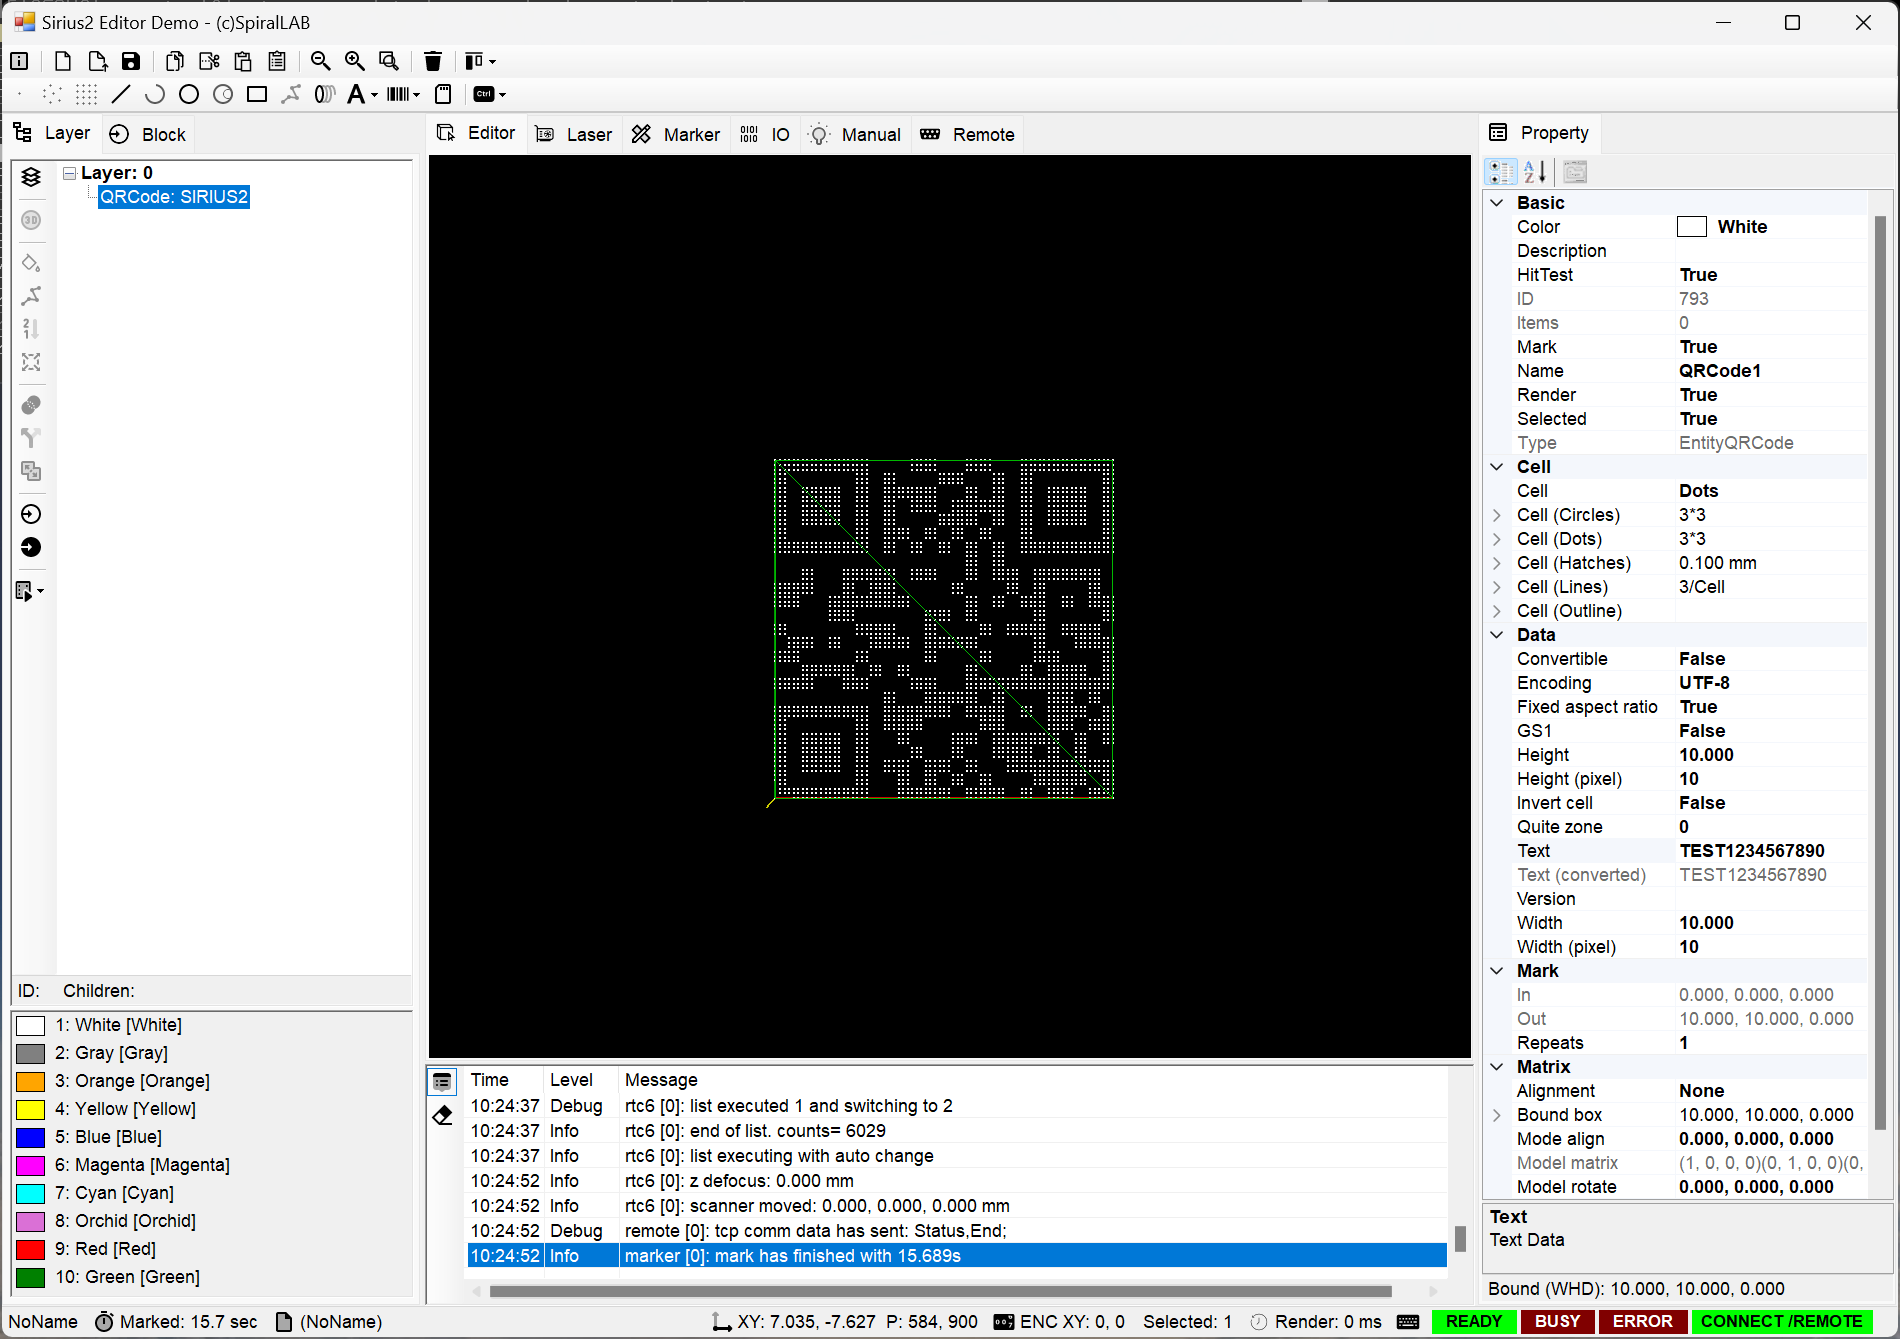Switch property grid to Categorized view

1501,172
